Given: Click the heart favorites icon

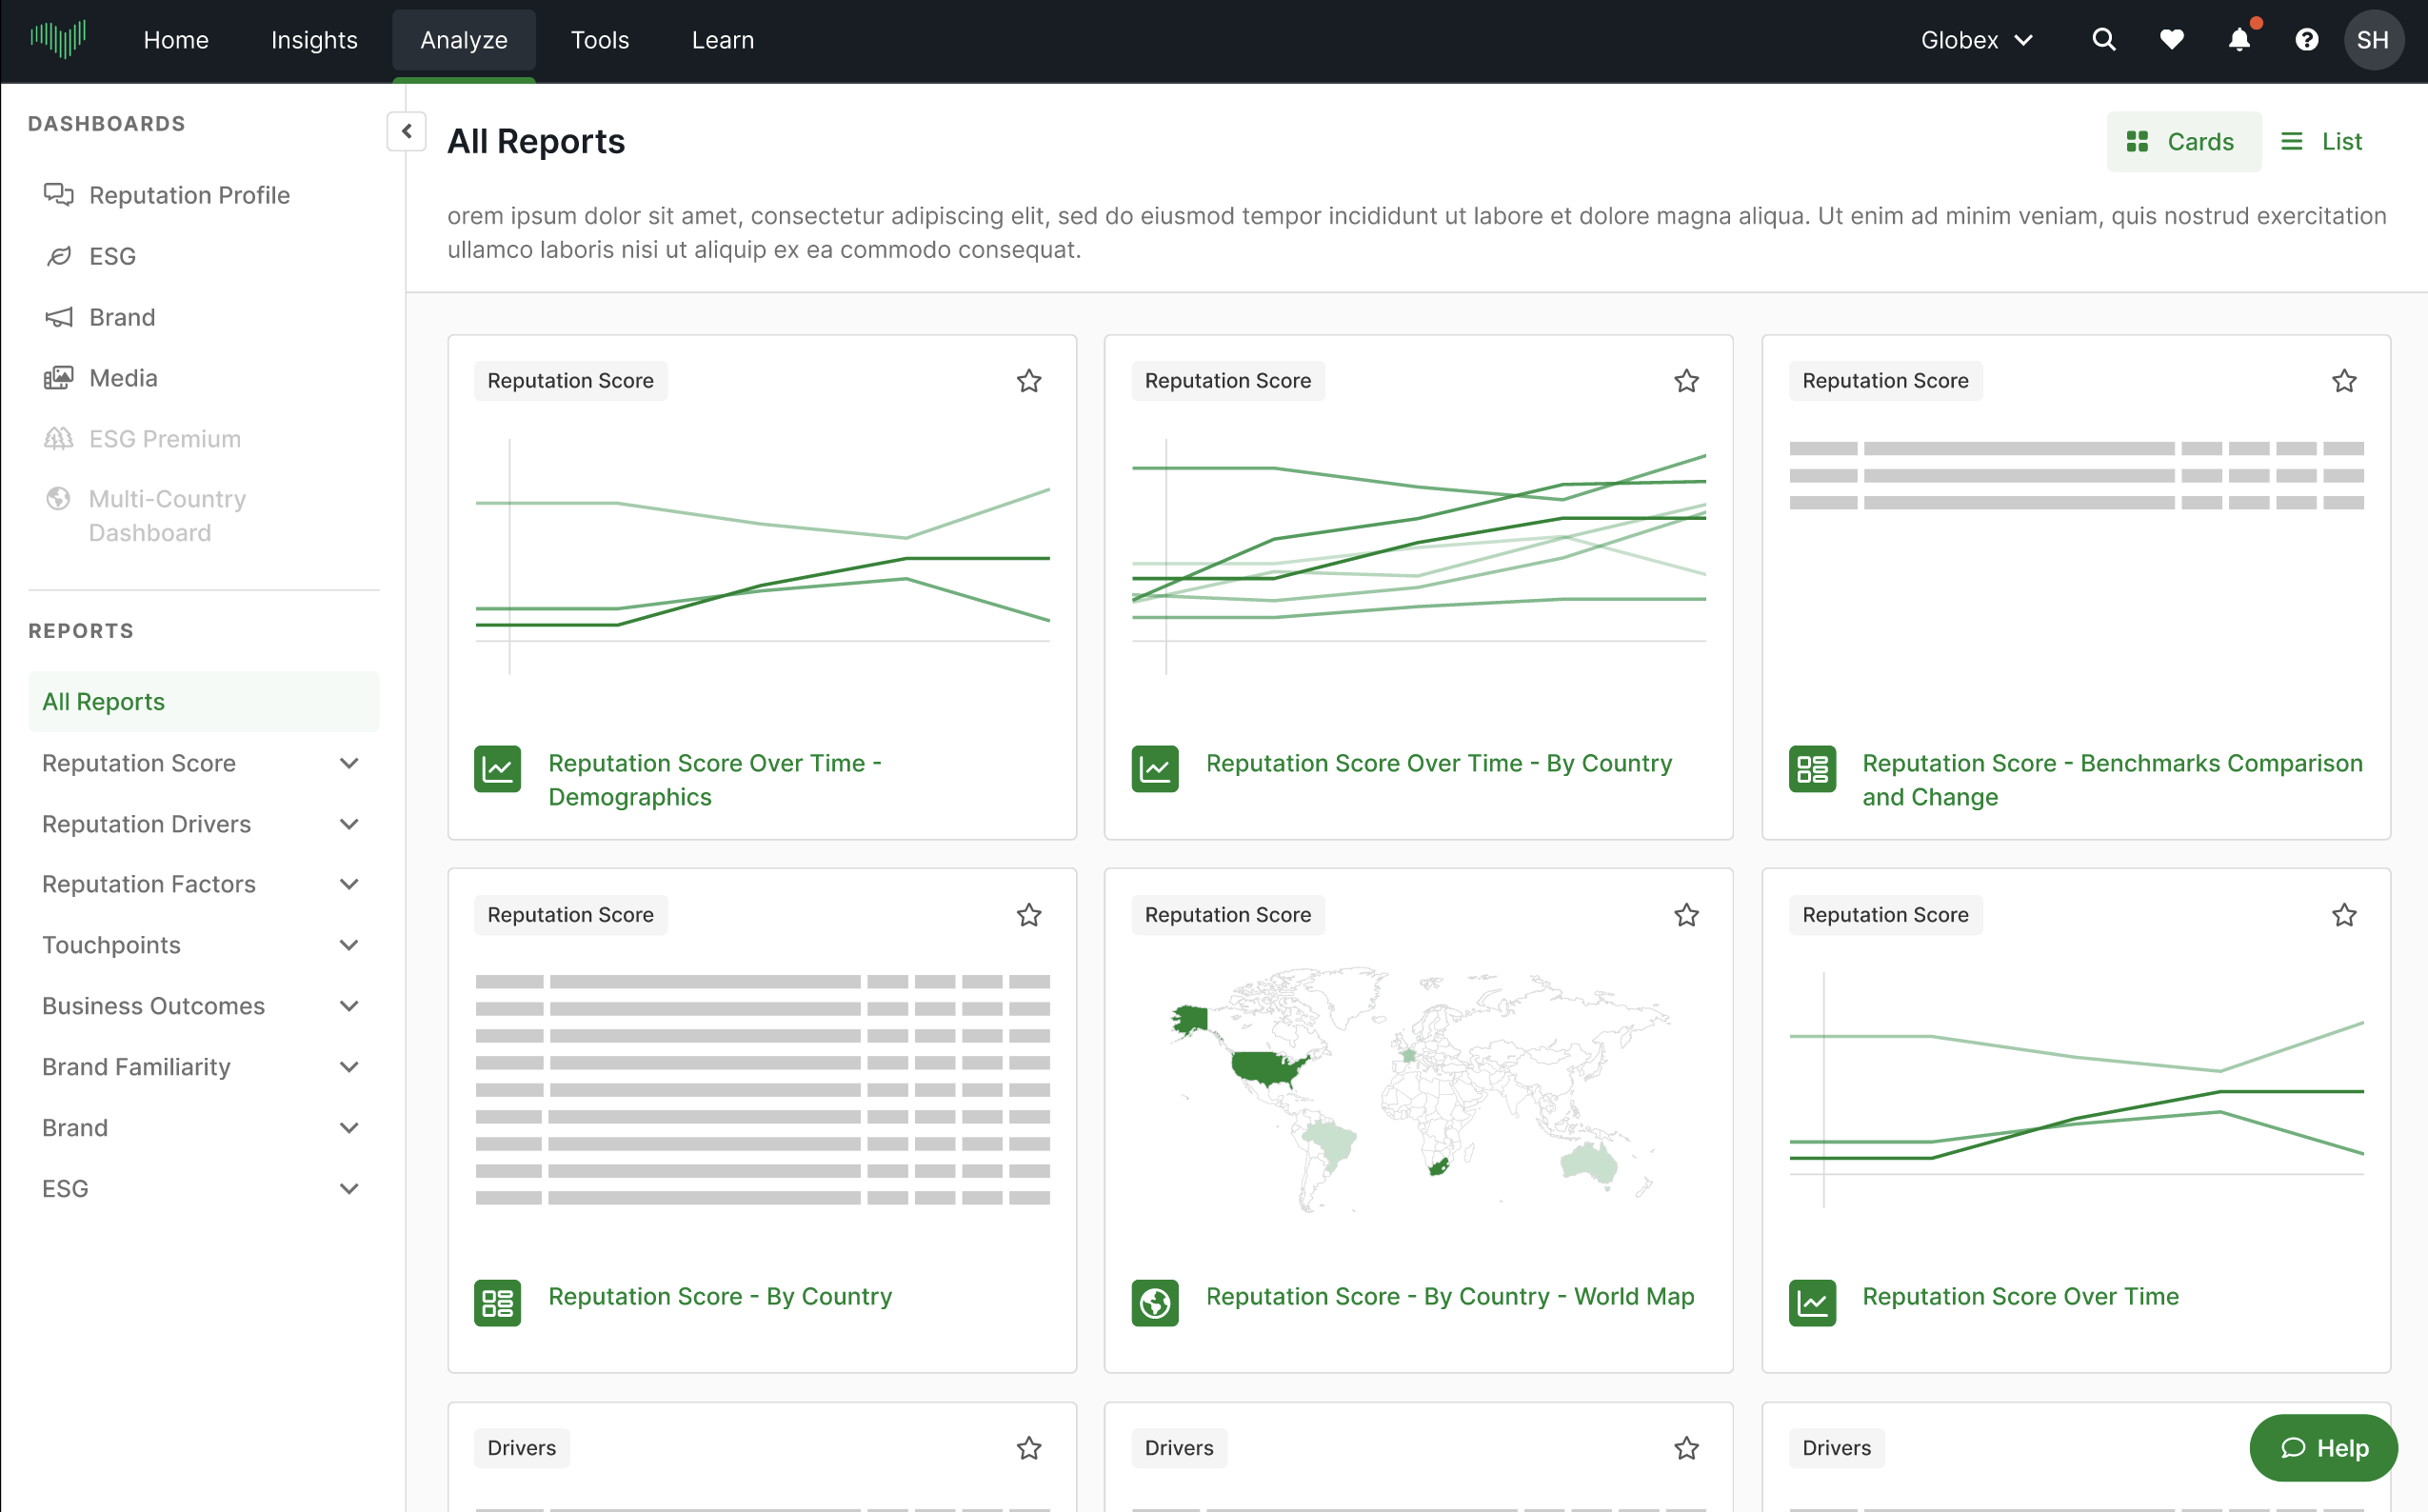Looking at the screenshot, I should [2171, 40].
